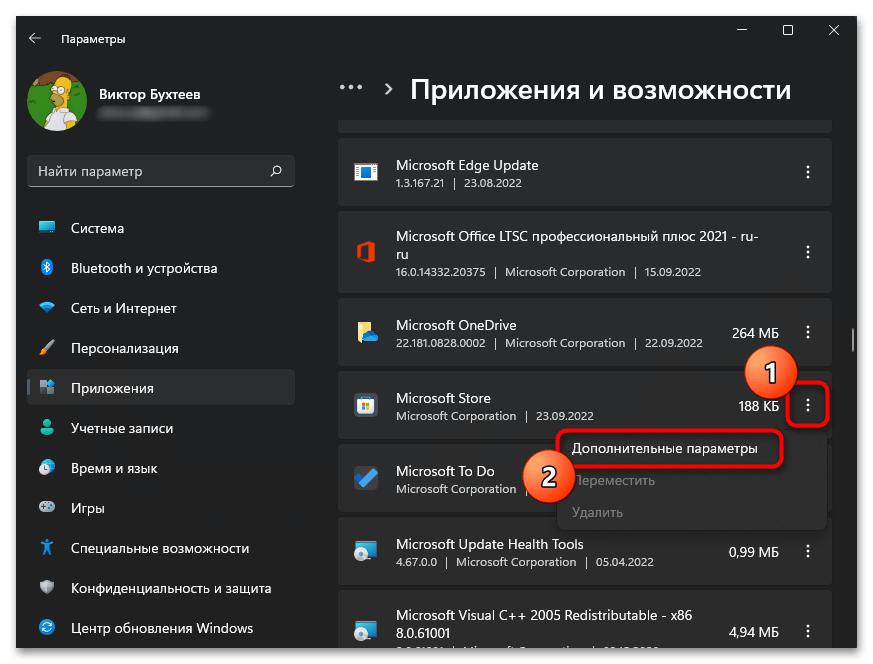Open Bluetooth и устройства settings

143,268
